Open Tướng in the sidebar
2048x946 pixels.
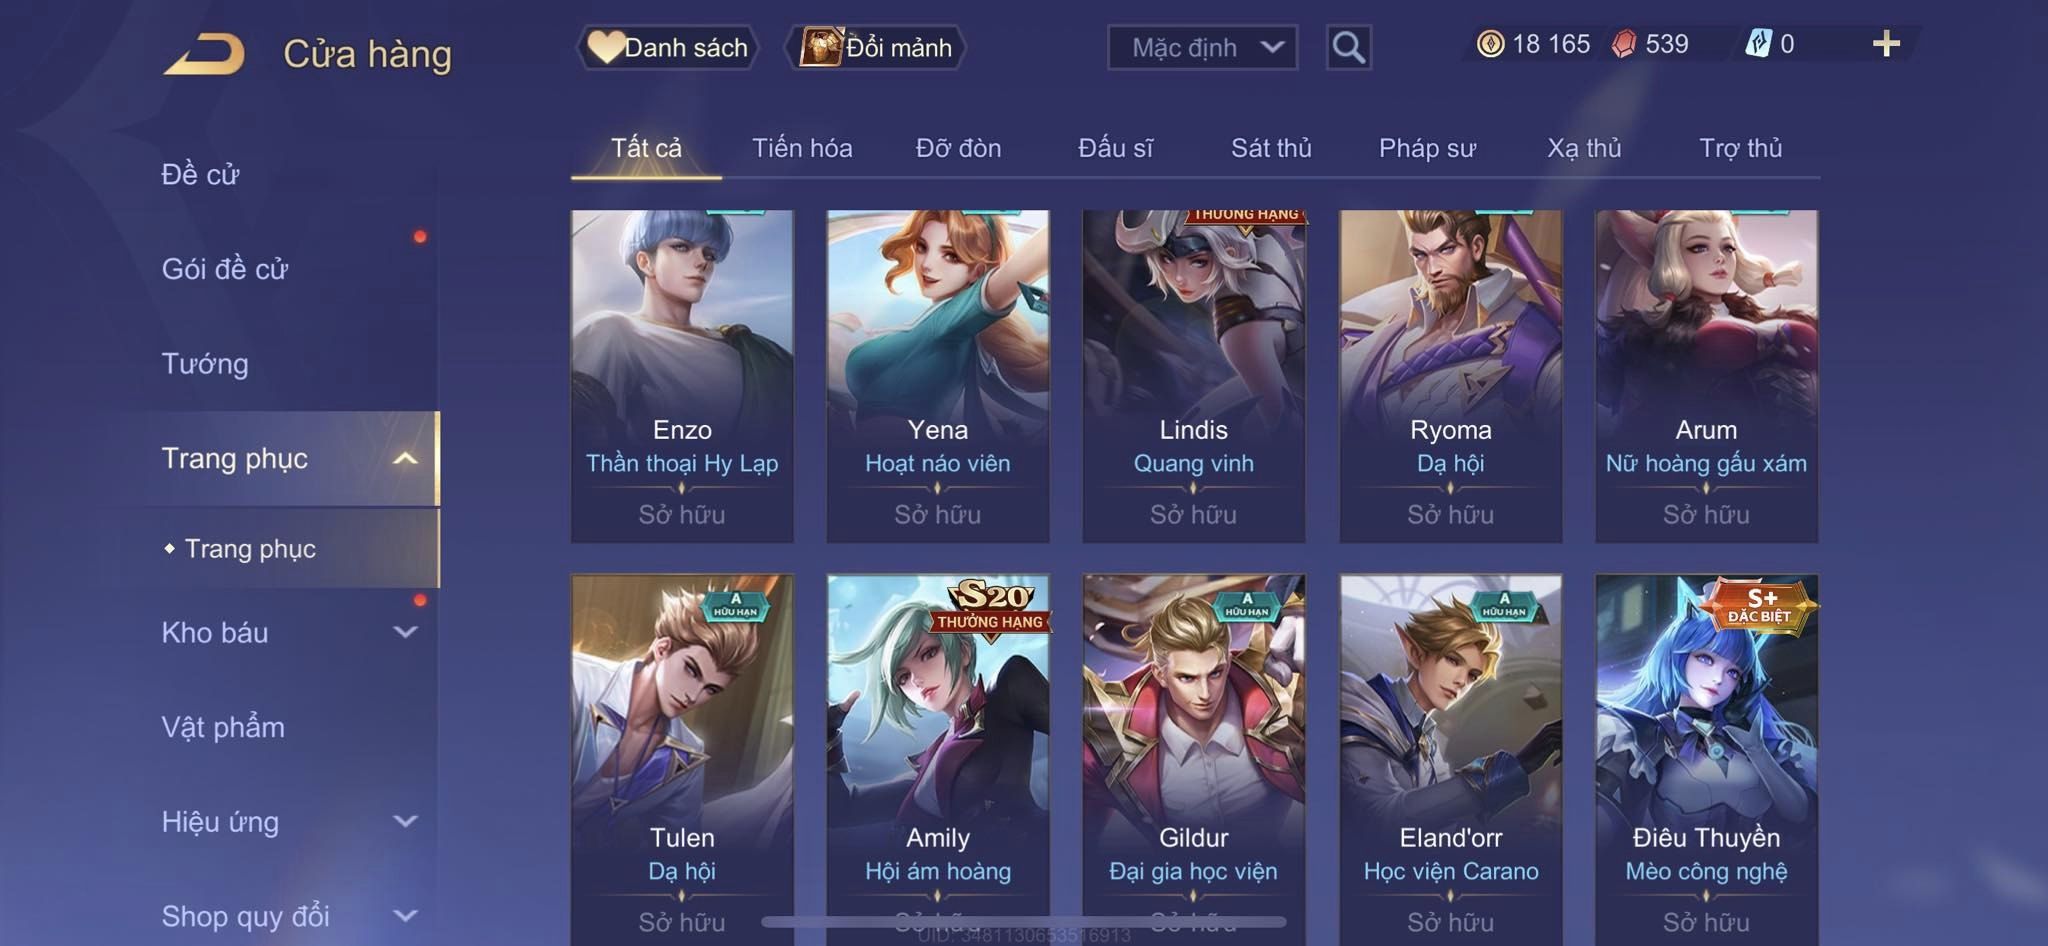205,363
